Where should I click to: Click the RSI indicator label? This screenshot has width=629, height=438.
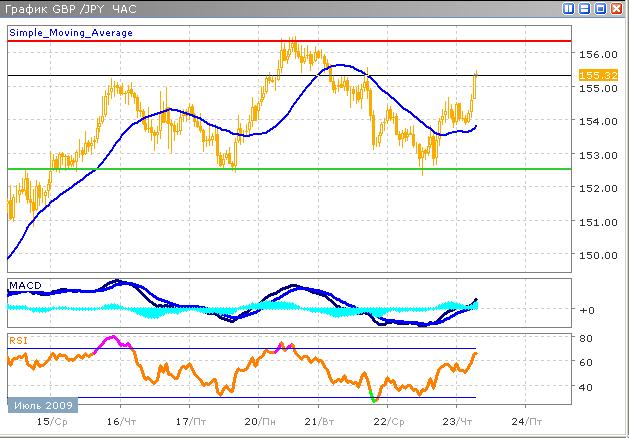coord(18,340)
